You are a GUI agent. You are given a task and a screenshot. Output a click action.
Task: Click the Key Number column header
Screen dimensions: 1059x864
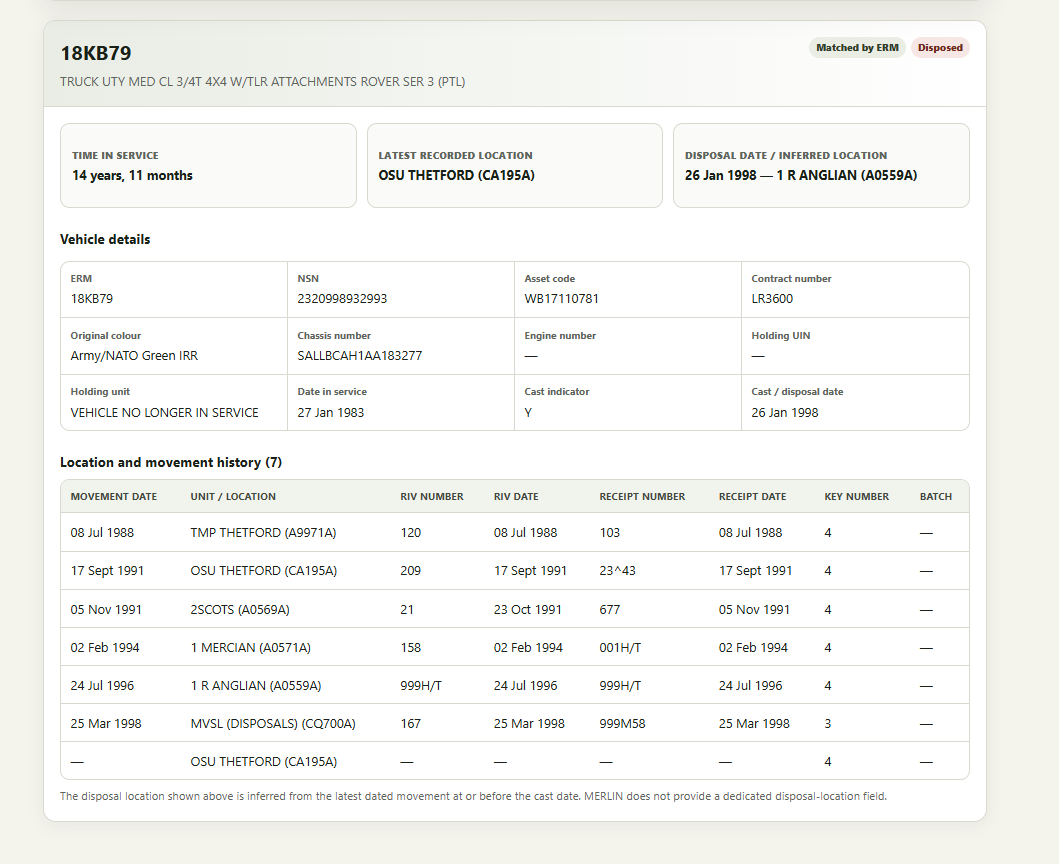coord(856,497)
